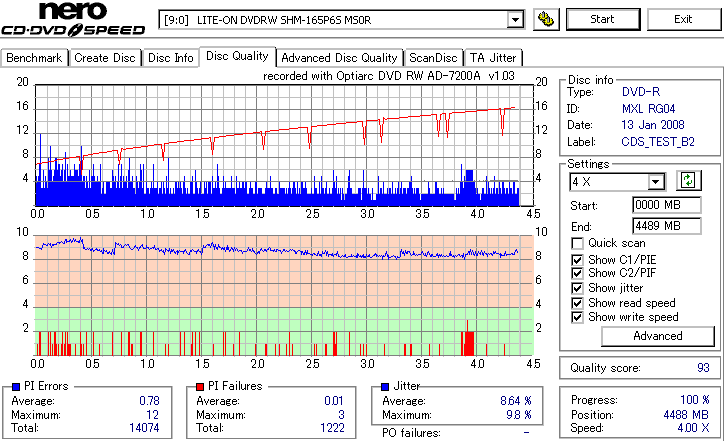This screenshot has width=724, height=441.
Task: Click the End position 4489 MB field
Action: (x=666, y=226)
